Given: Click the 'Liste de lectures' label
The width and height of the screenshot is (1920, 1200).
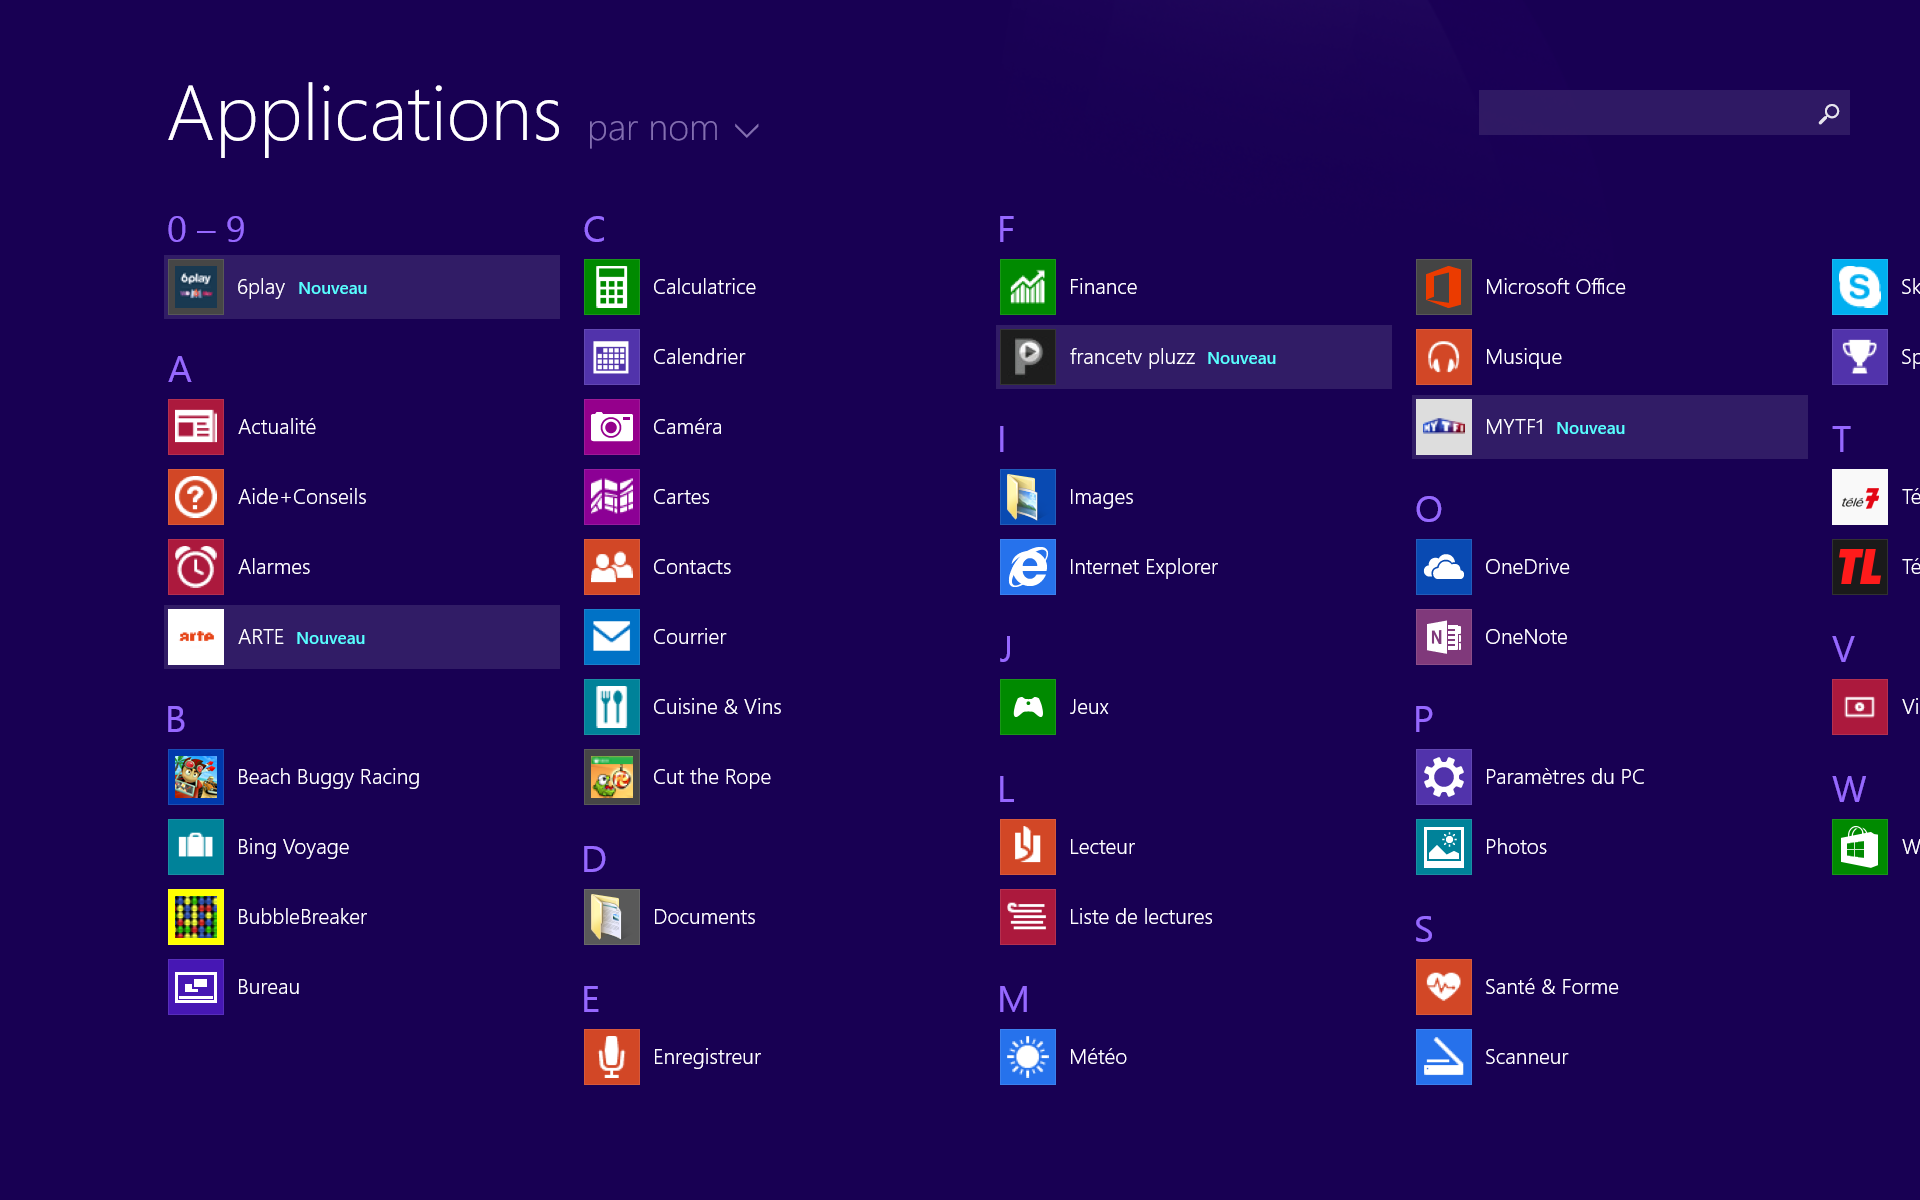Looking at the screenshot, I should [x=1140, y=917].
